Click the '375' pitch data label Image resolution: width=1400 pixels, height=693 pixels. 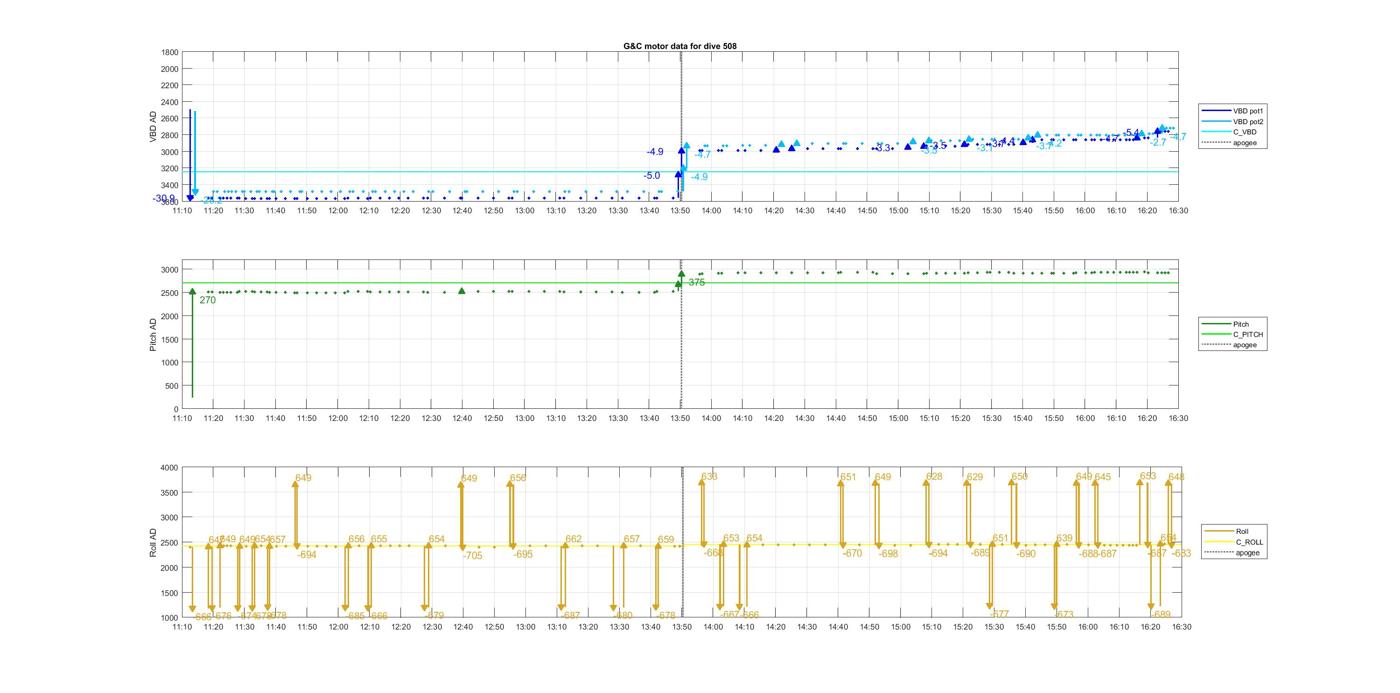click(x=696, y=283)
